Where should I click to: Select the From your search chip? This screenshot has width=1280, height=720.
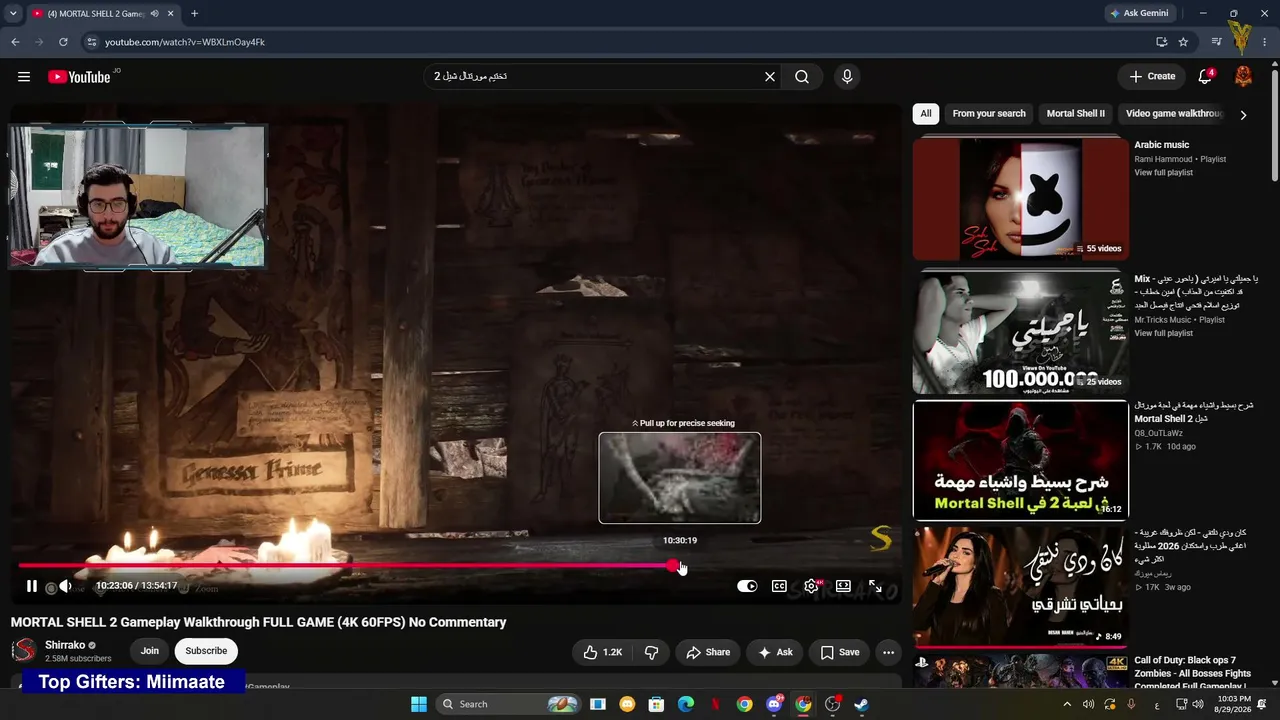989,114
